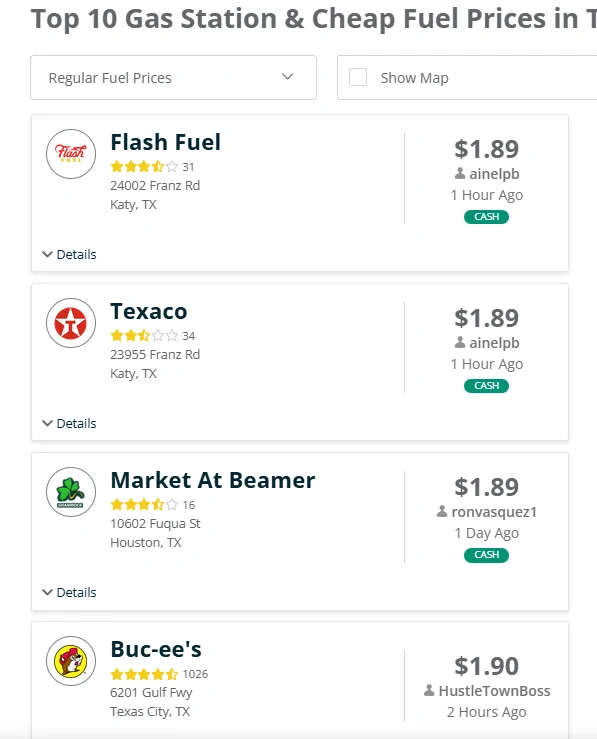Click the $1.90 price for Buc-ee's
Screen dimensions: 597x739
pos(486,665)
